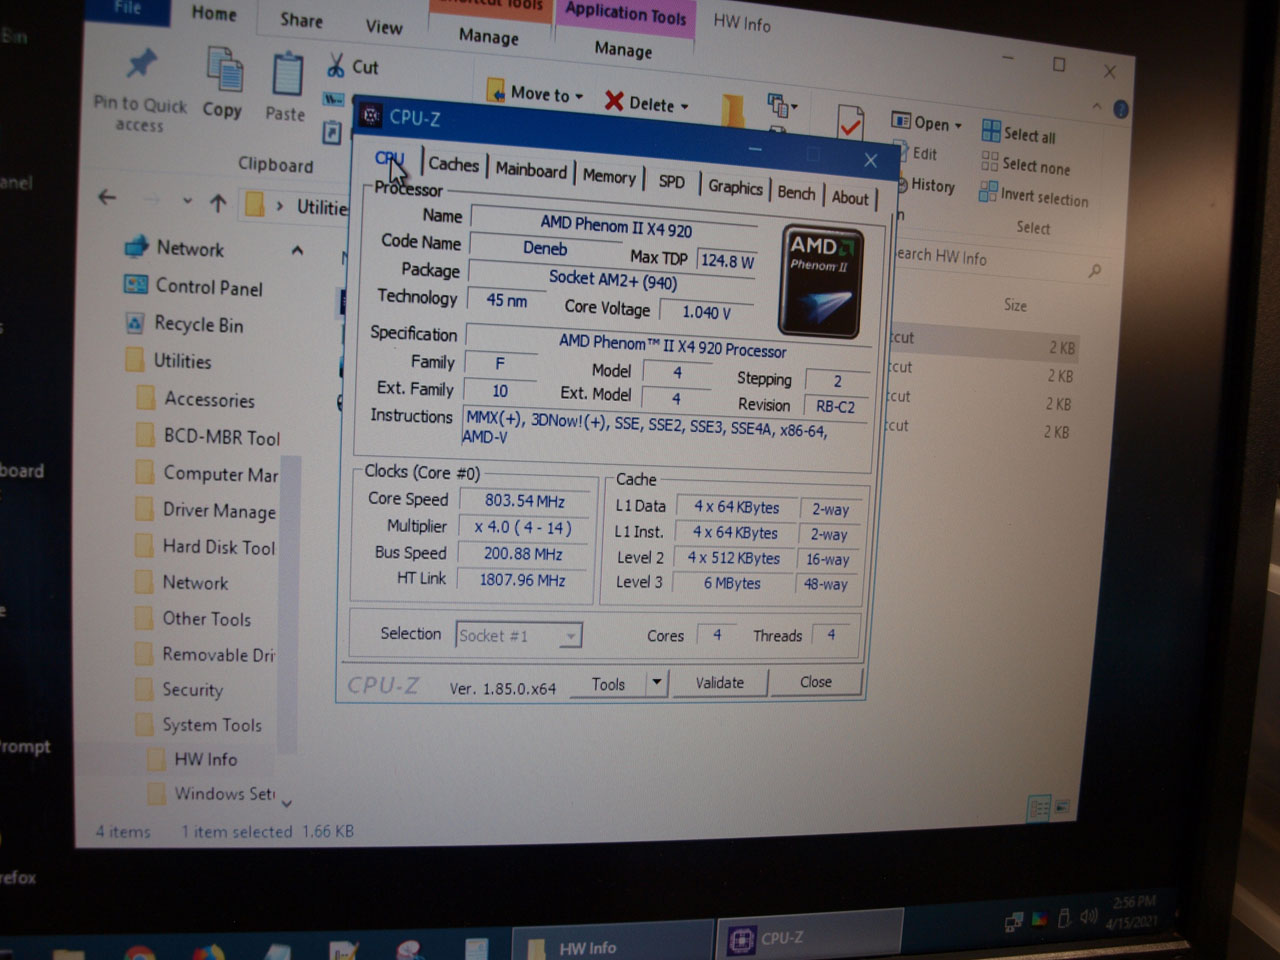The image size is (1280, 960).
Task: Switch to the Caches tab
Action: (453, 165)
